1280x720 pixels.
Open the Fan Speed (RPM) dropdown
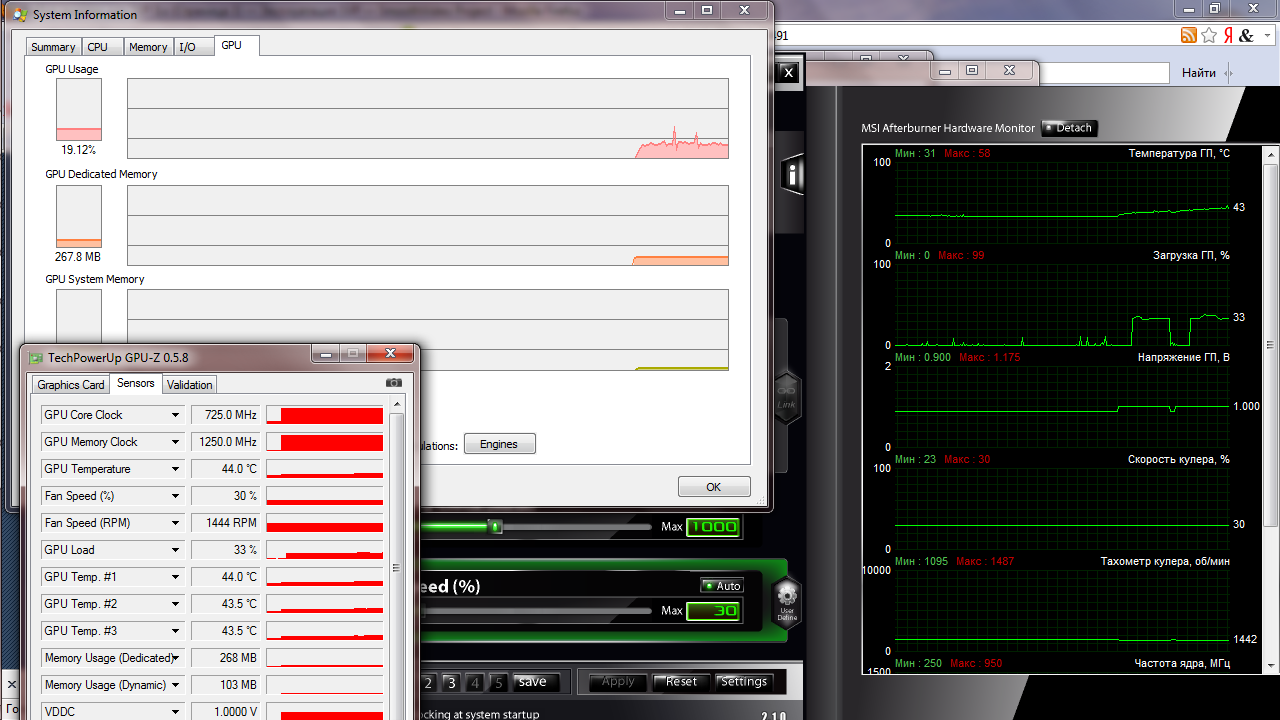175,523
